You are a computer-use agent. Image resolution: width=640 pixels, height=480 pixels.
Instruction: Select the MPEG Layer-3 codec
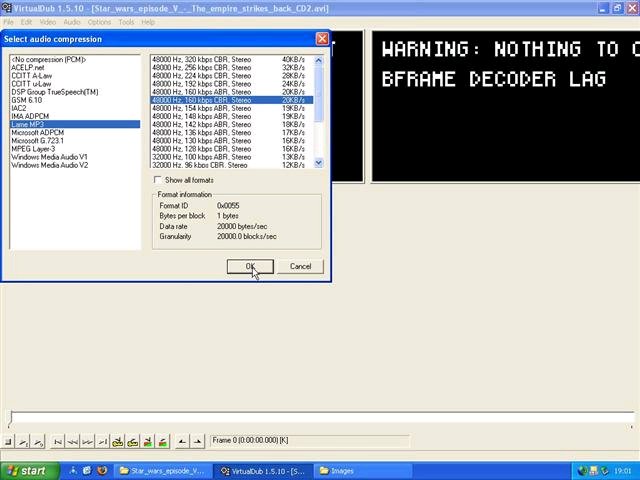click(75, 149)
